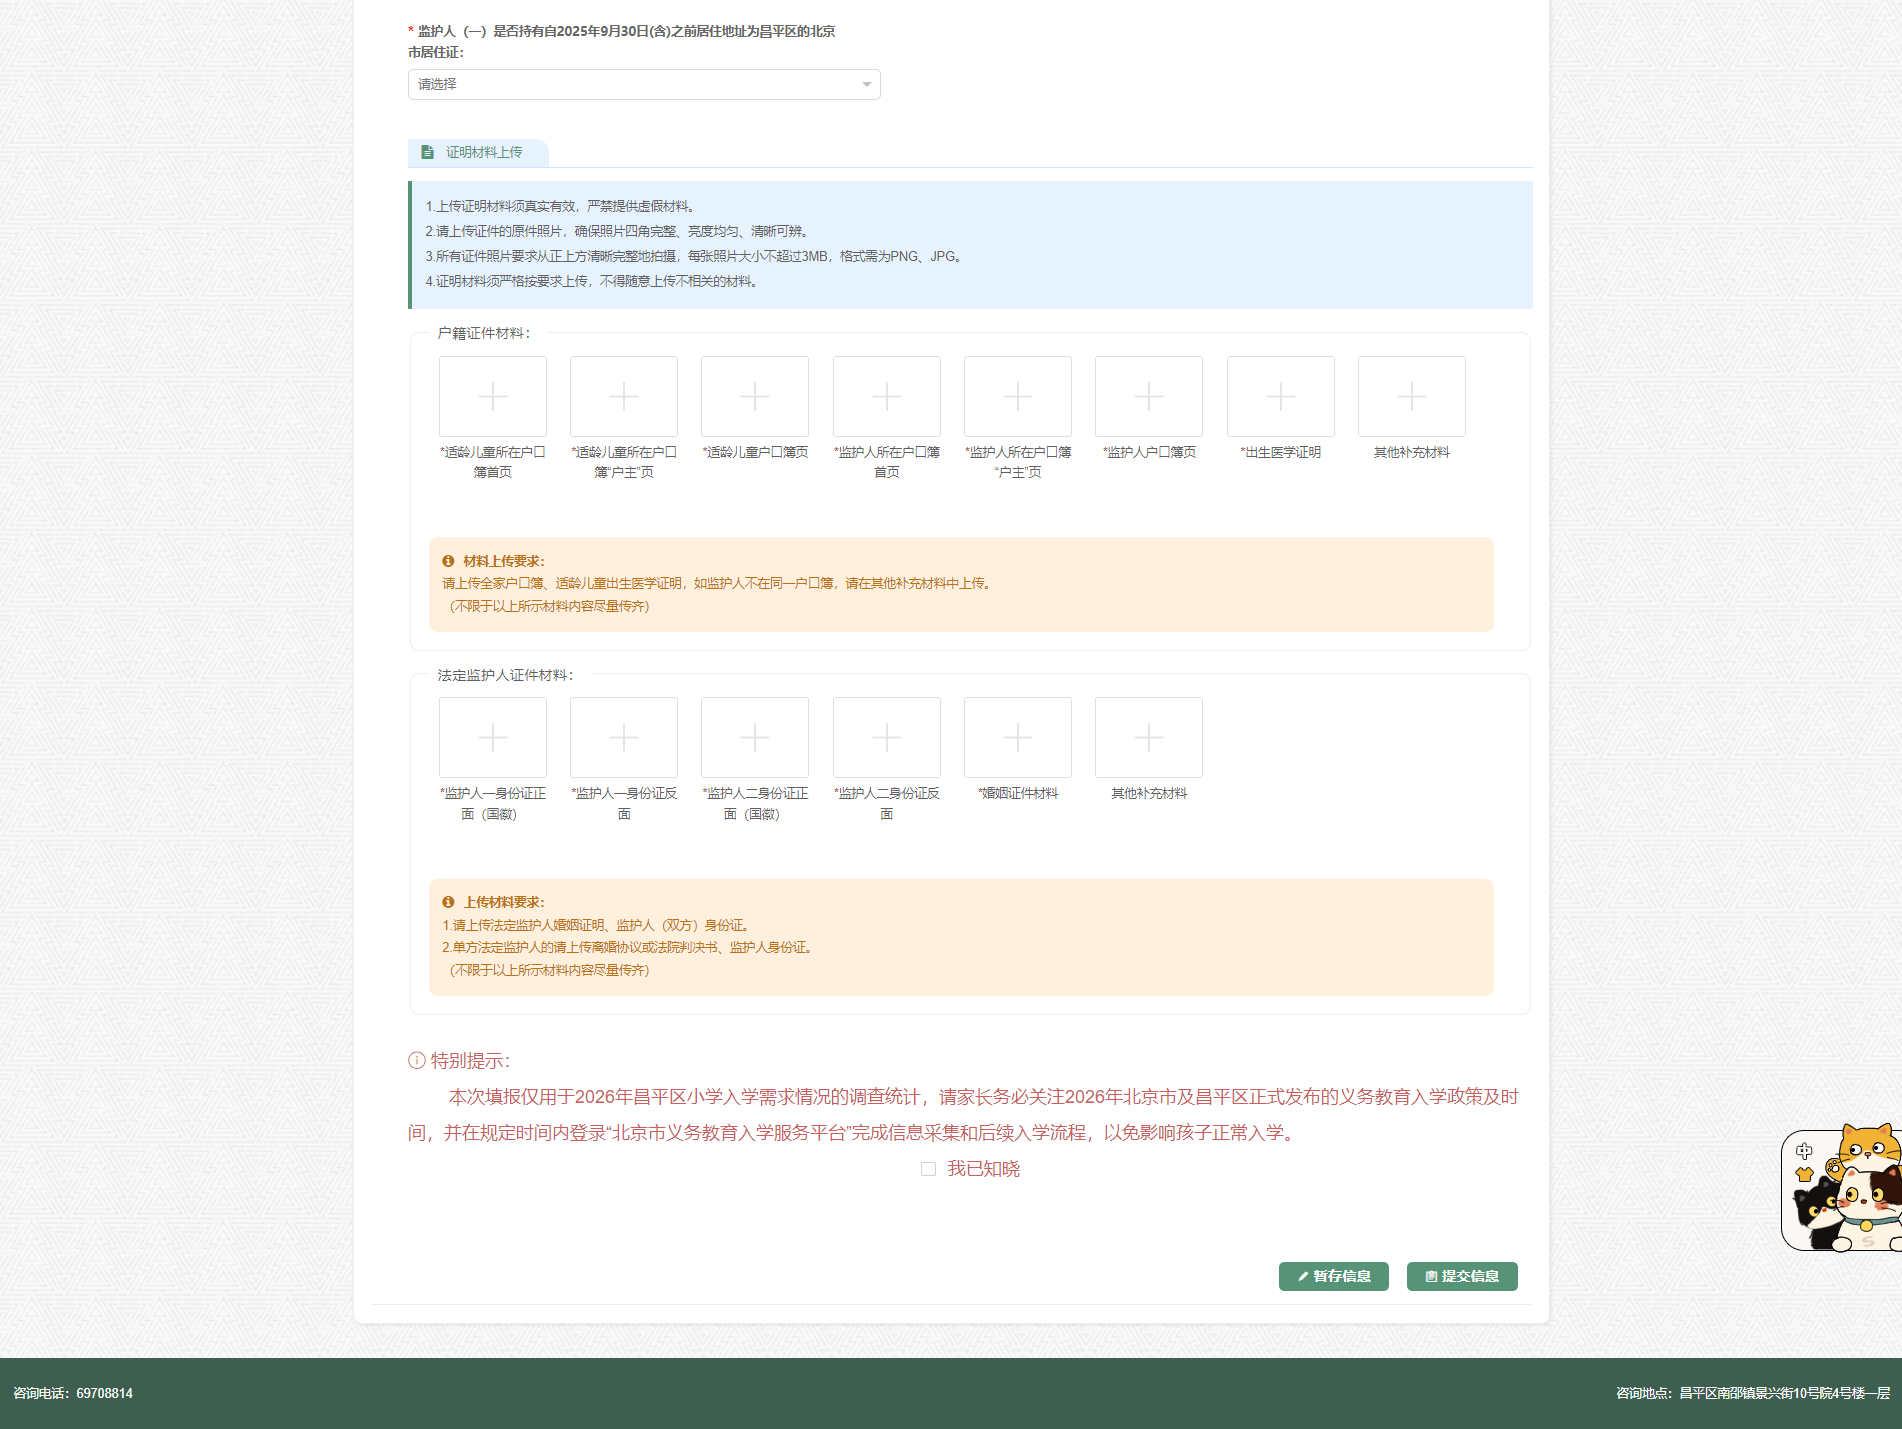Click the 暂存信息 button
The image size is (1902, 1429).
(1333, 1277)
